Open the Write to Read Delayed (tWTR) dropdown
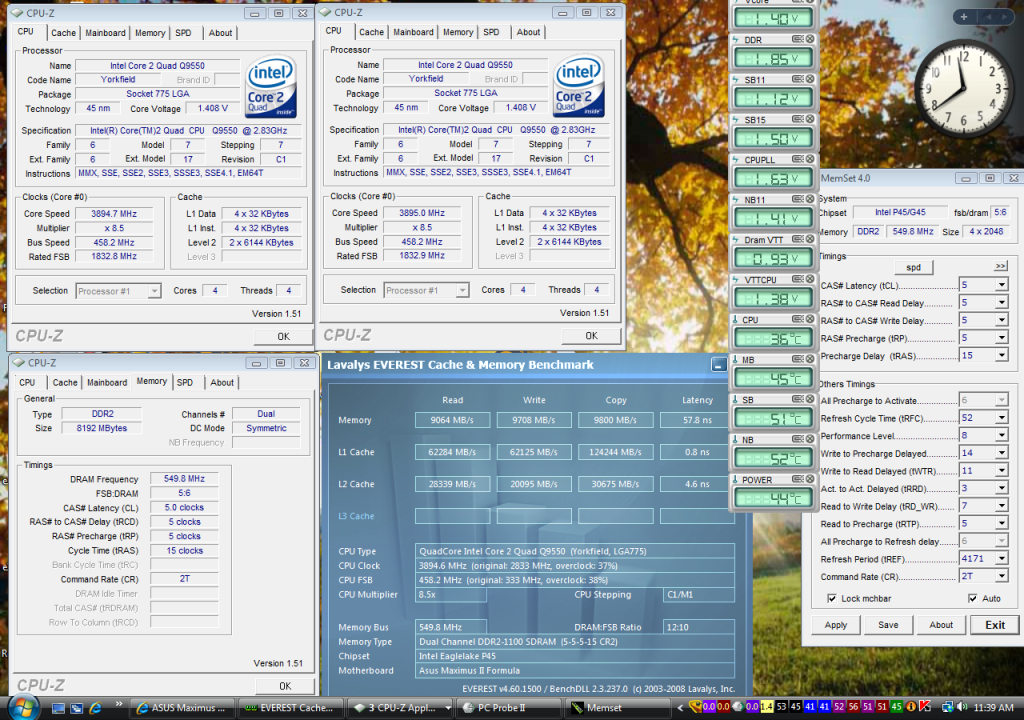The height and width of the screenshot is (720, 1024). 1001,470
